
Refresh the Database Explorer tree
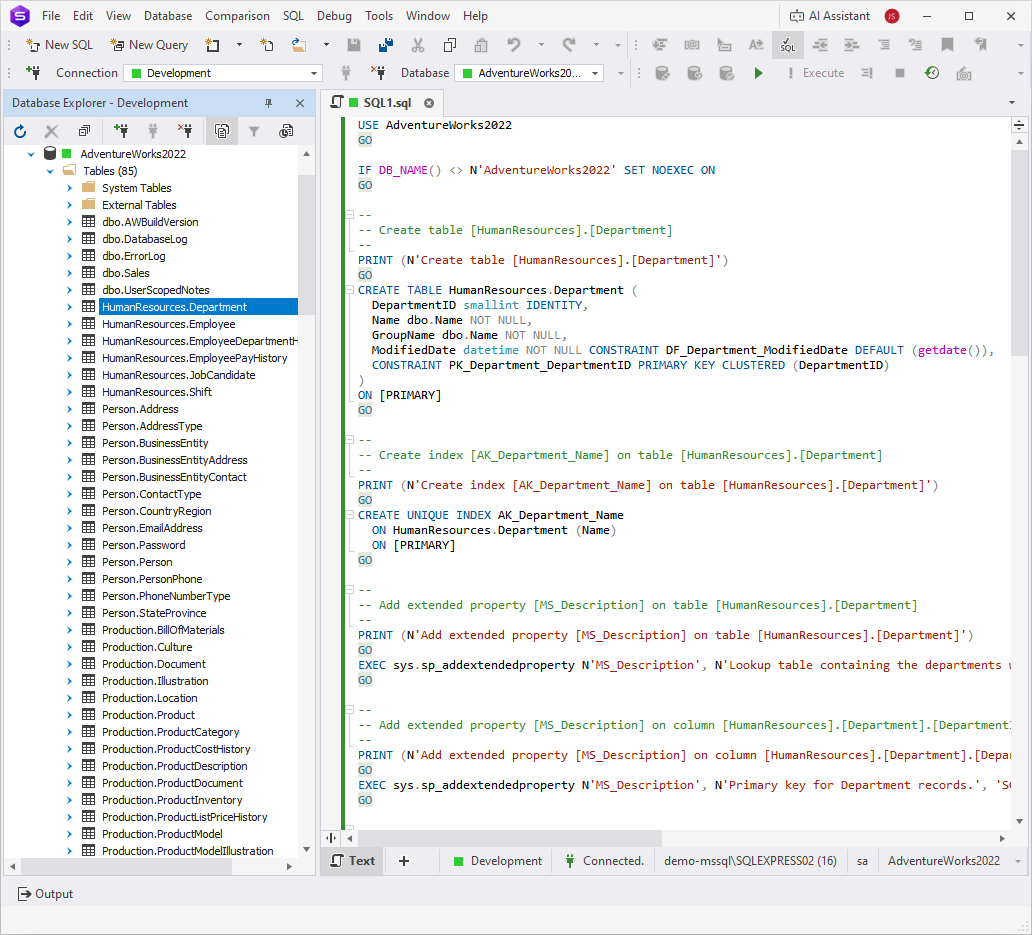(x=20, y=131)
